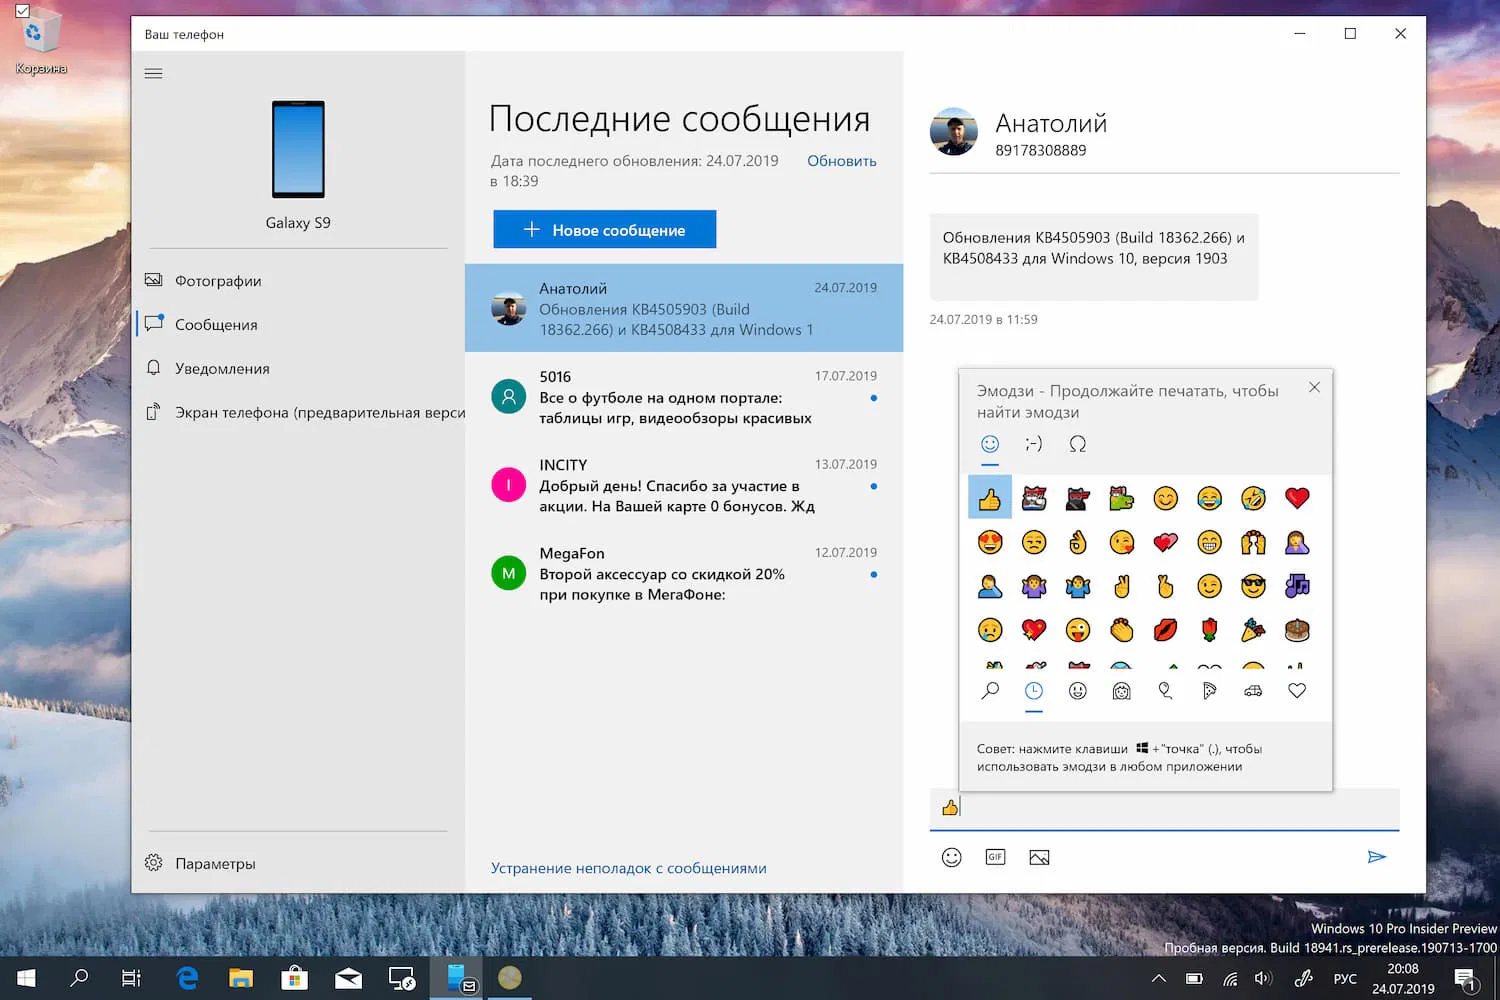This screenshot has height=1000, width=1500.
Task: Open the emoji picker button below message box
Action: (952, 857)
